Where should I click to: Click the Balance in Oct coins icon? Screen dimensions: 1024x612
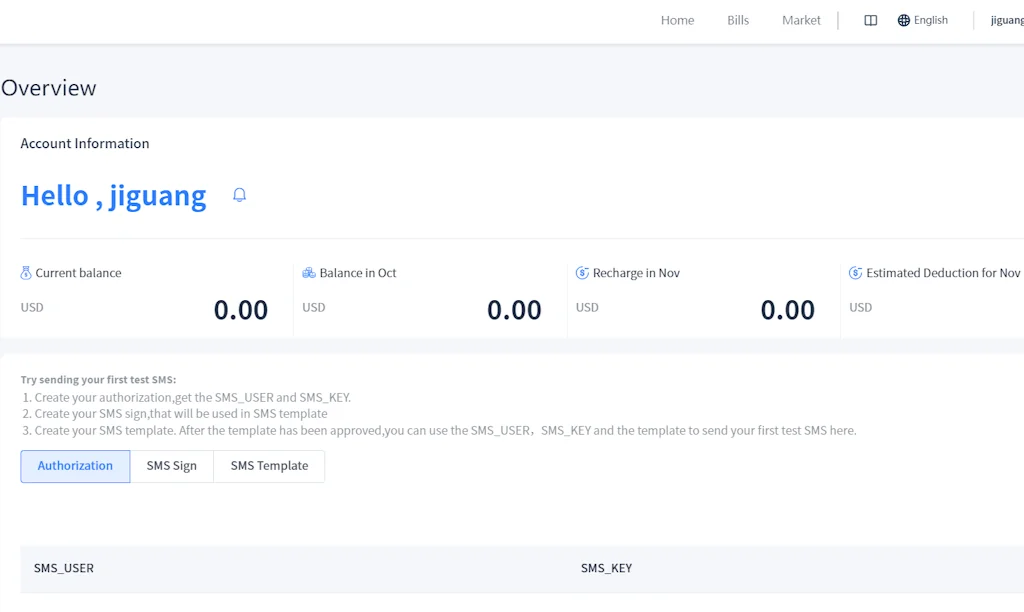tap(309, 273)
